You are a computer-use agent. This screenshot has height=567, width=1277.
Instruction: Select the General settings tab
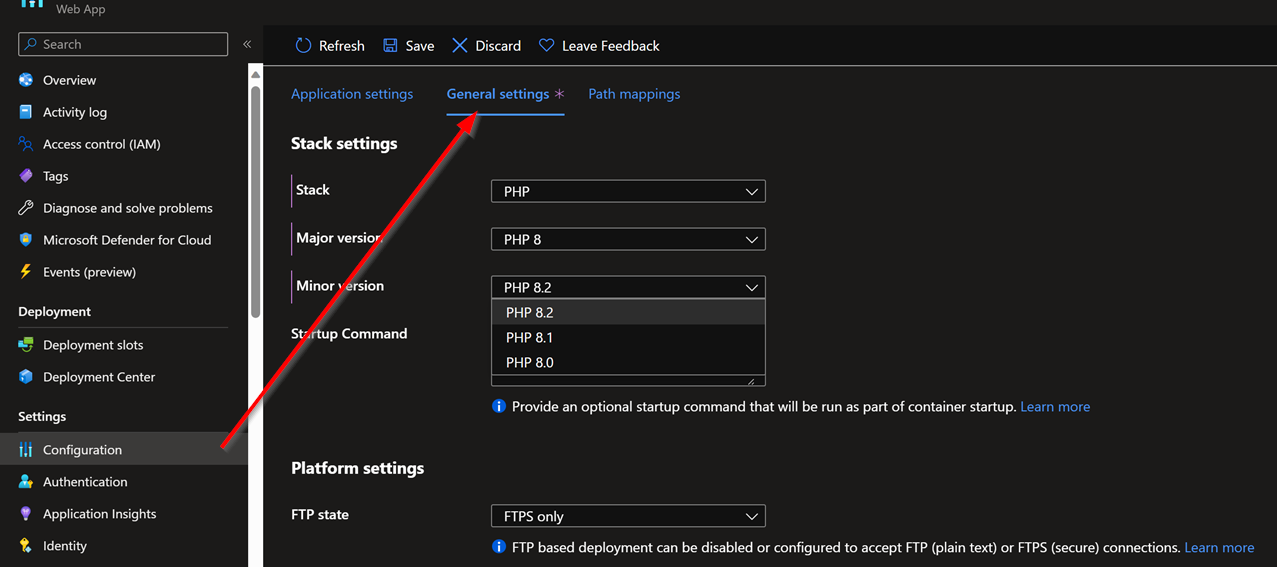point(505,94)
